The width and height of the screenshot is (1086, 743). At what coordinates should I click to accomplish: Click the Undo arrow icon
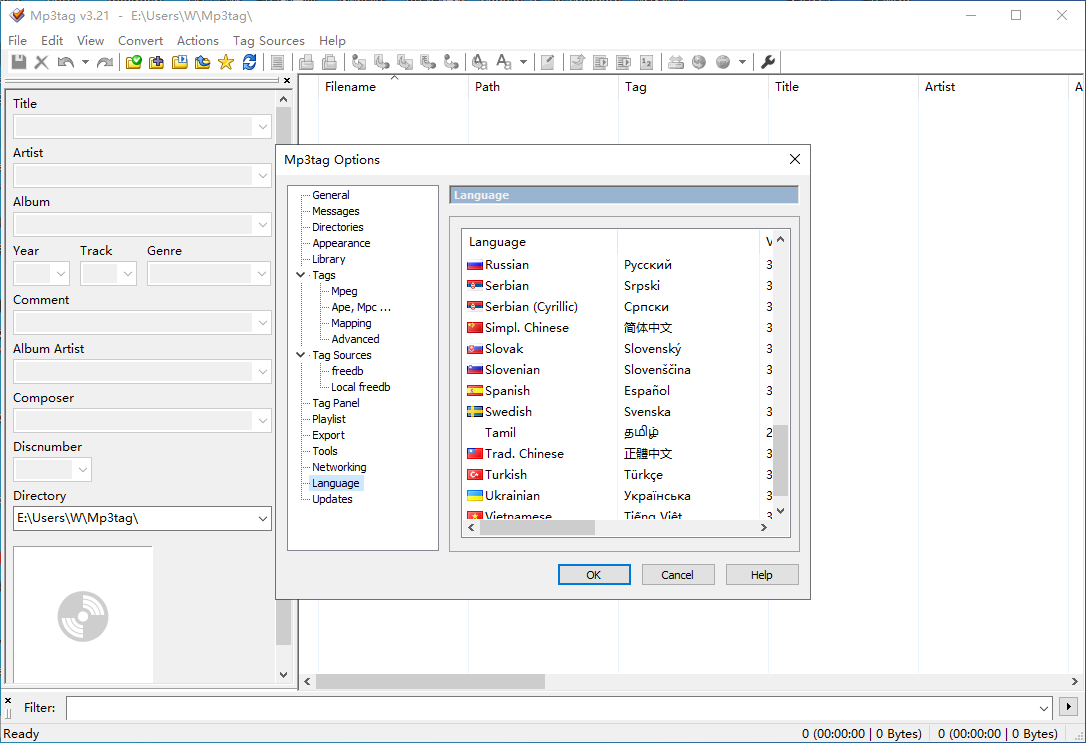click(x=66, y=62)
